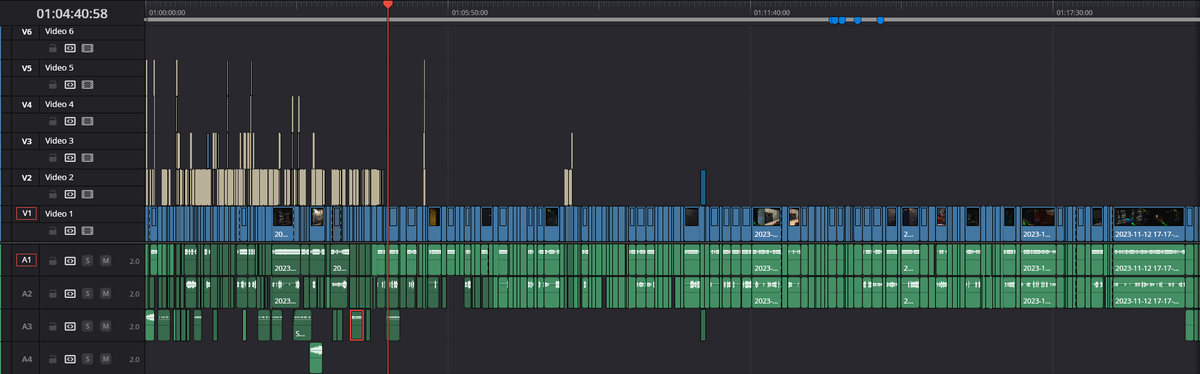Click the A3 channel format value 2.0
The height and width of the screenshot is (374, 1200).
coord(135,327)
